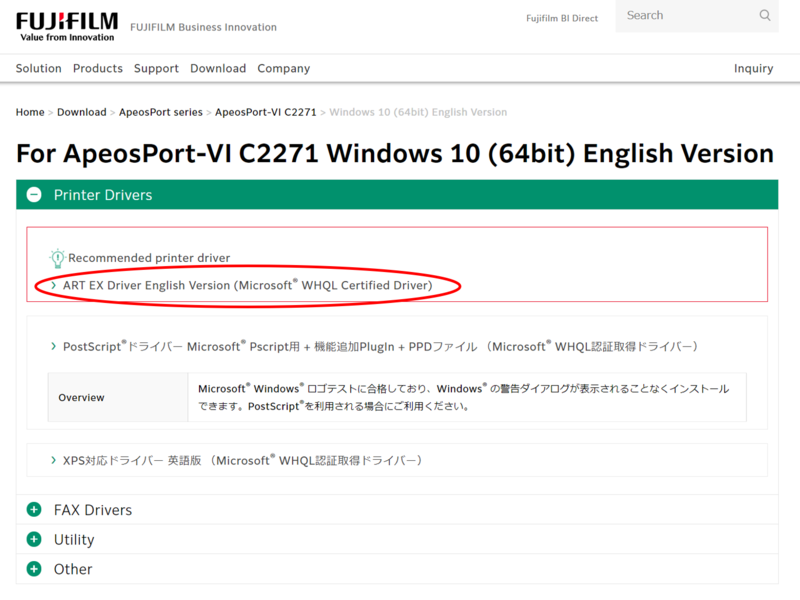Expand the Utility section

coord(74,540)
